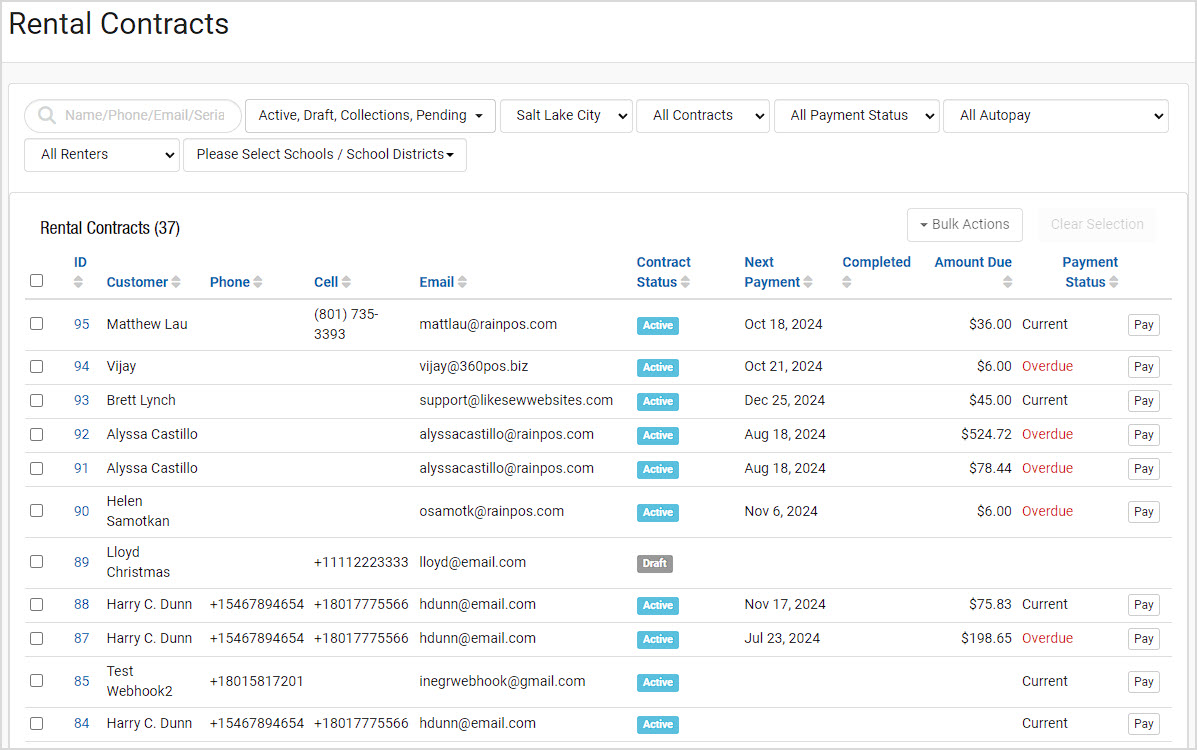Sort by Customer column arrows
Screen dimensions: 1197x750
click(176, 282)
